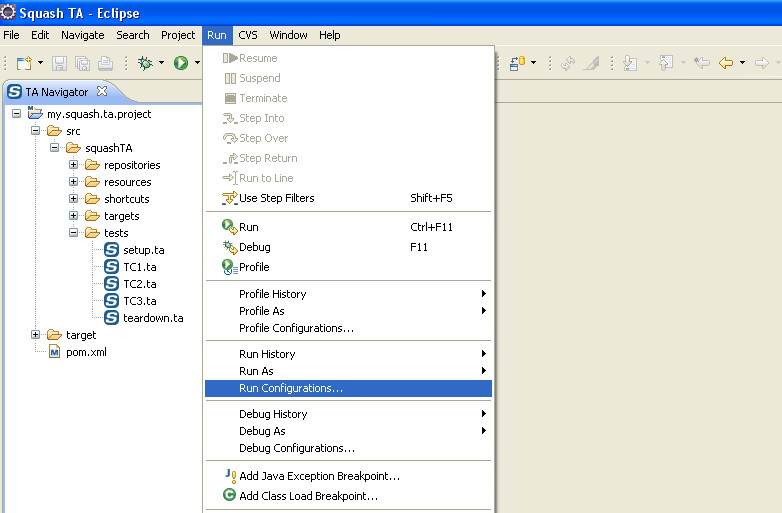Open the Edit menu
Image resolution: width=782 pixels, height=513 pixels.
click(x=40, y=35)
